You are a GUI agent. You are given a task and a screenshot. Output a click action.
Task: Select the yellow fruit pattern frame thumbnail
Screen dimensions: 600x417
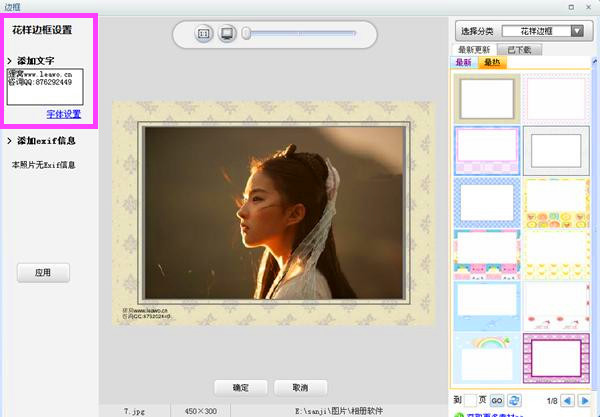point(556,203)
